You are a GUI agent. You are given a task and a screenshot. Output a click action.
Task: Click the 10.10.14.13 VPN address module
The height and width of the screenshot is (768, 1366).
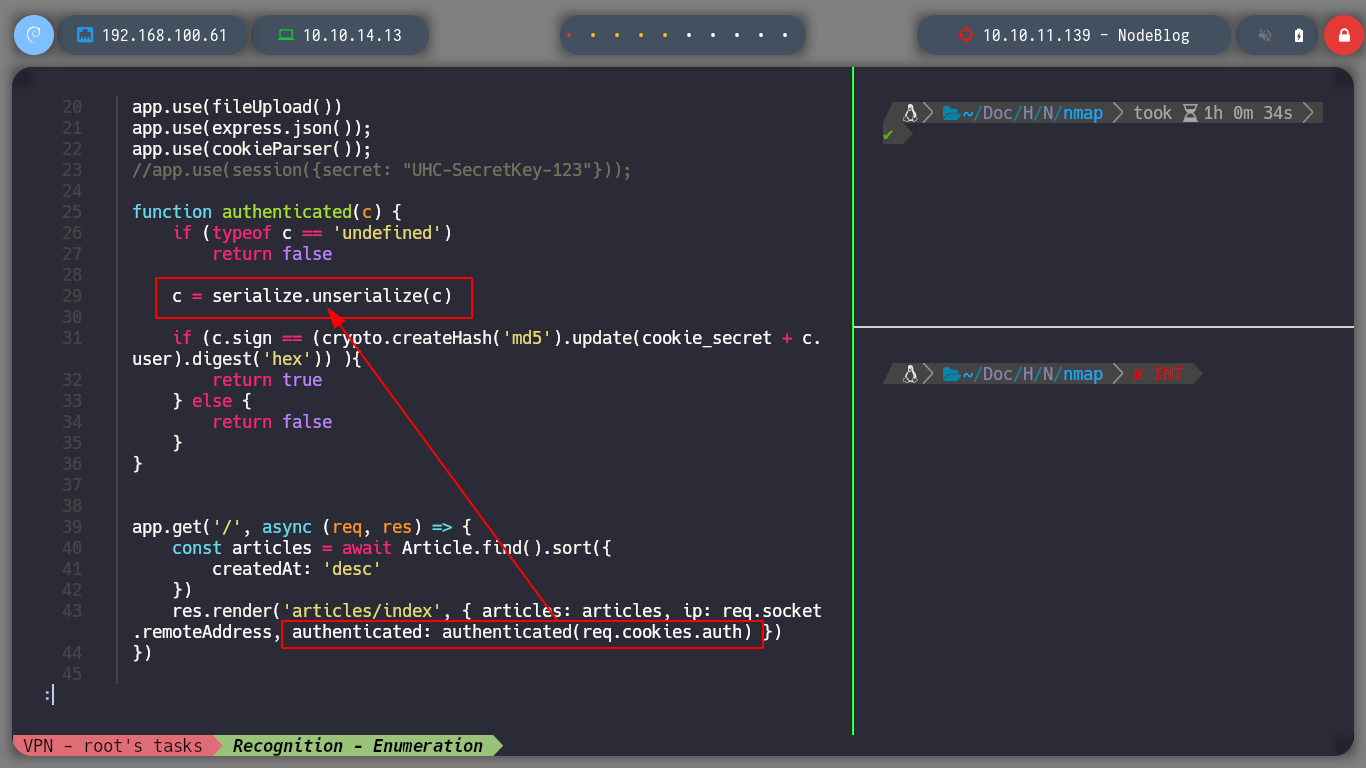point(340,35)
